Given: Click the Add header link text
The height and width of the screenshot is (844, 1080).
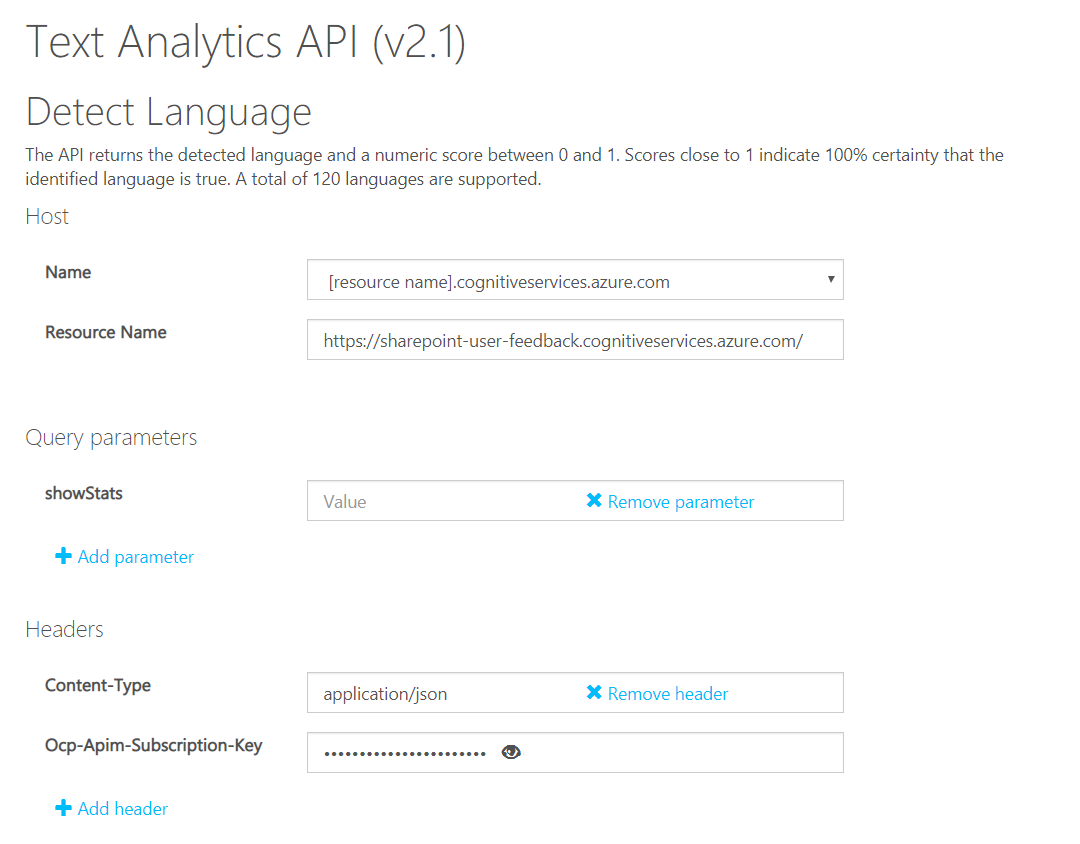Looking at the screenshot, I should pos(123,809).
